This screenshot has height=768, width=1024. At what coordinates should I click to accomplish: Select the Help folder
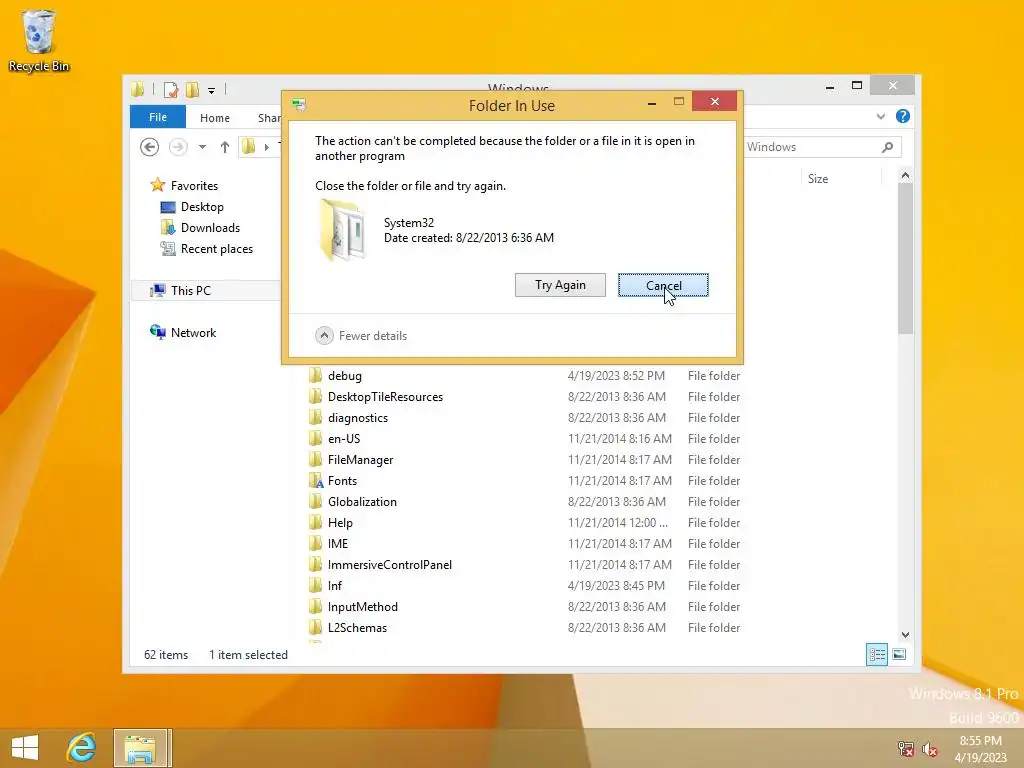point(340,522)
